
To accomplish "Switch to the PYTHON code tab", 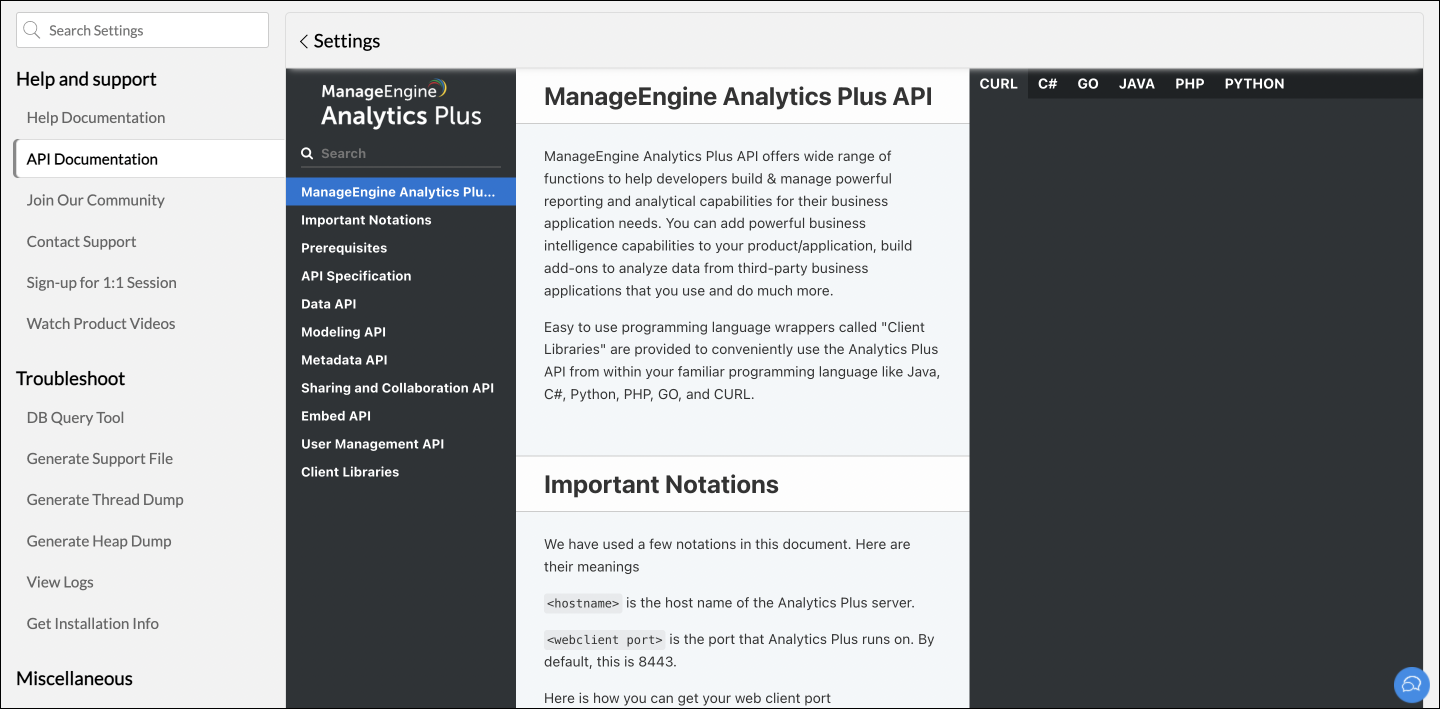I will (1254, 84).
